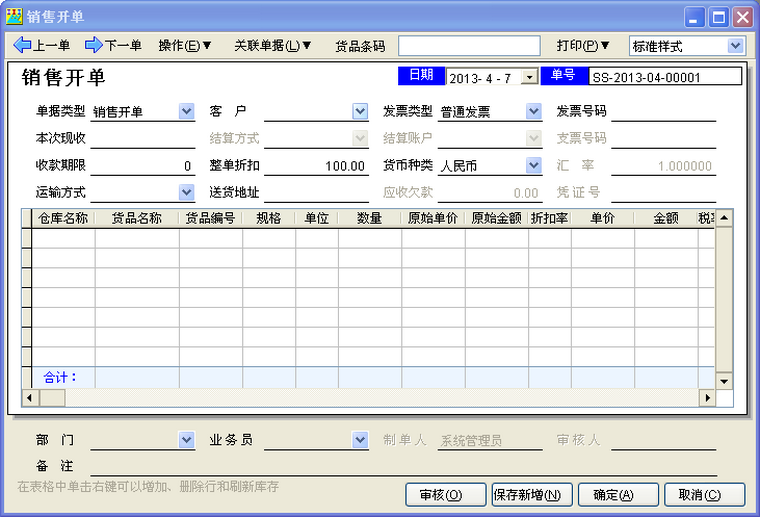This screenshot has width=760, height=517.
Task: Expand the 标准样式 print style dropdown
Action: tap(735, 46)
